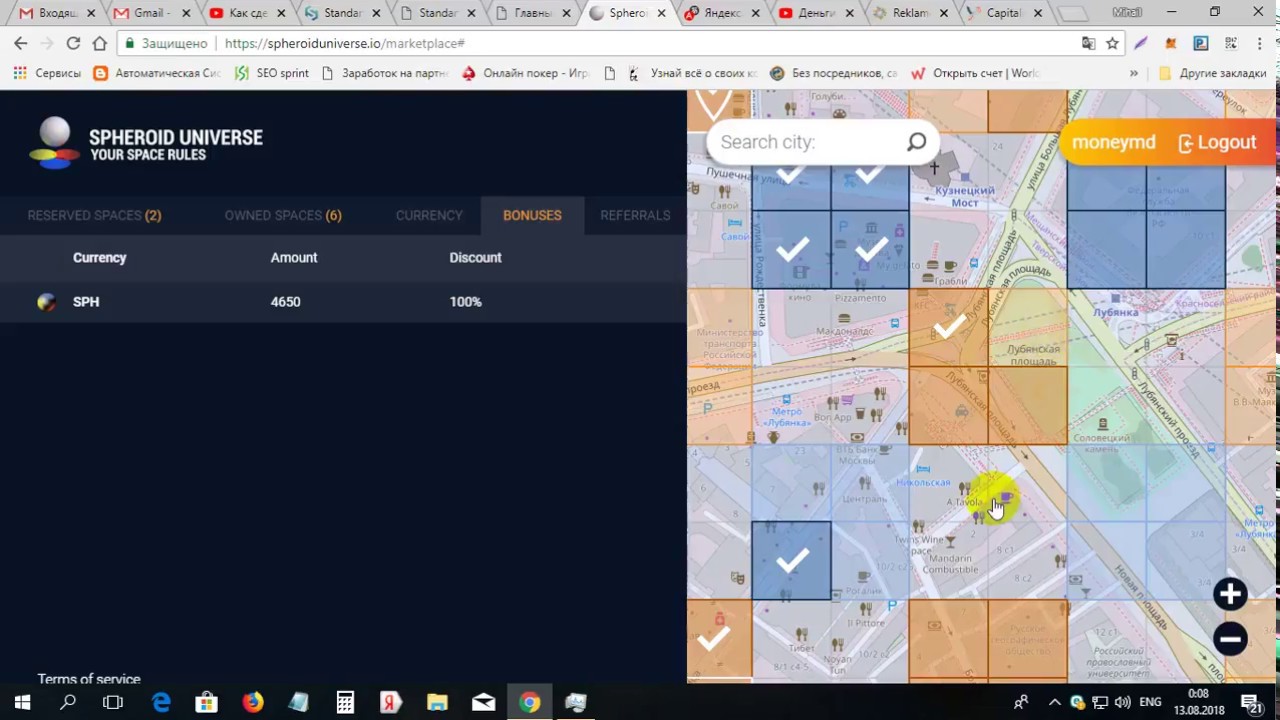1280x720 pixels.
Task: Click the SPH amount value 4650
Action: (285, 302)
